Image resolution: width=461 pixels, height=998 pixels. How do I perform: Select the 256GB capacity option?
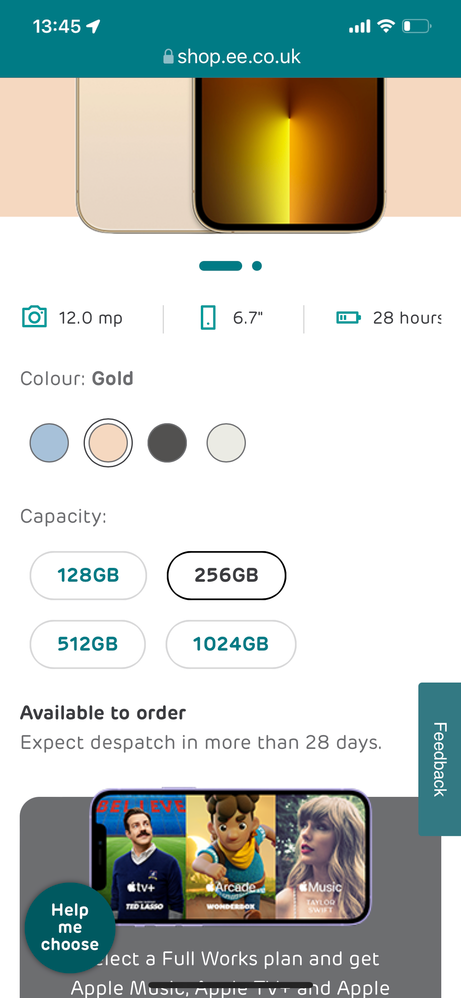(x=226, y=575)
